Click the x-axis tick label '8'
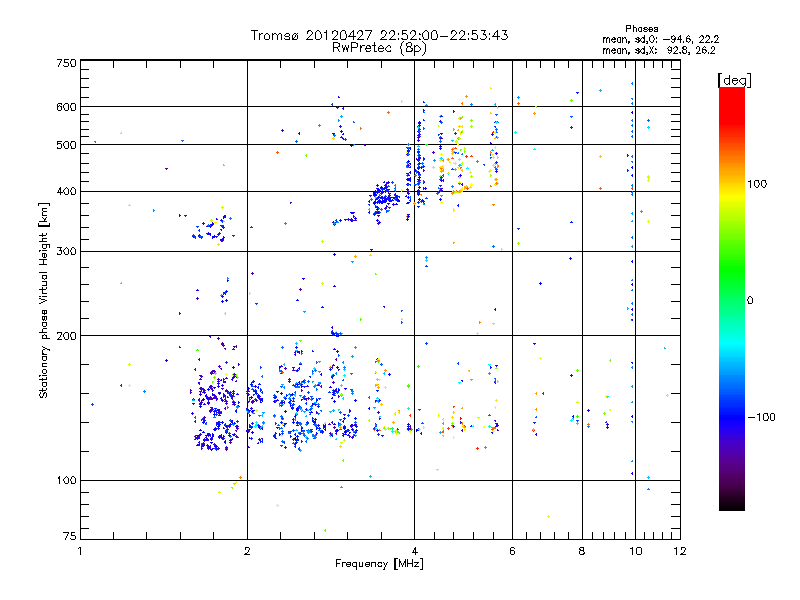The image size is (800, 600). coord(582,551)
